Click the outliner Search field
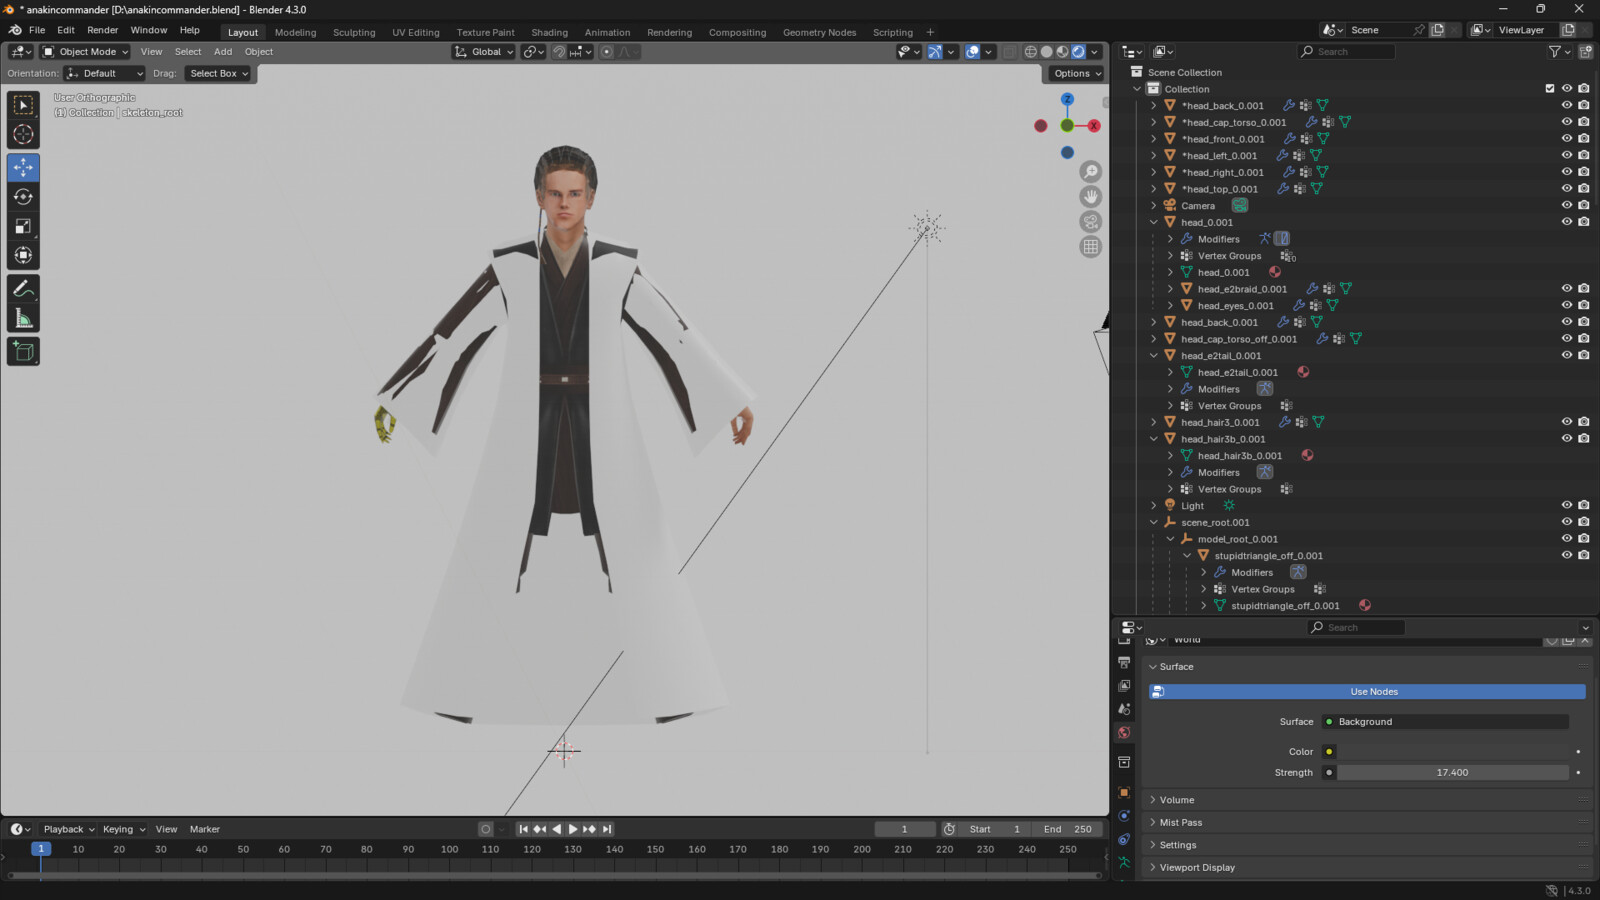The image size is (1600, 900). click(1346, 52)
